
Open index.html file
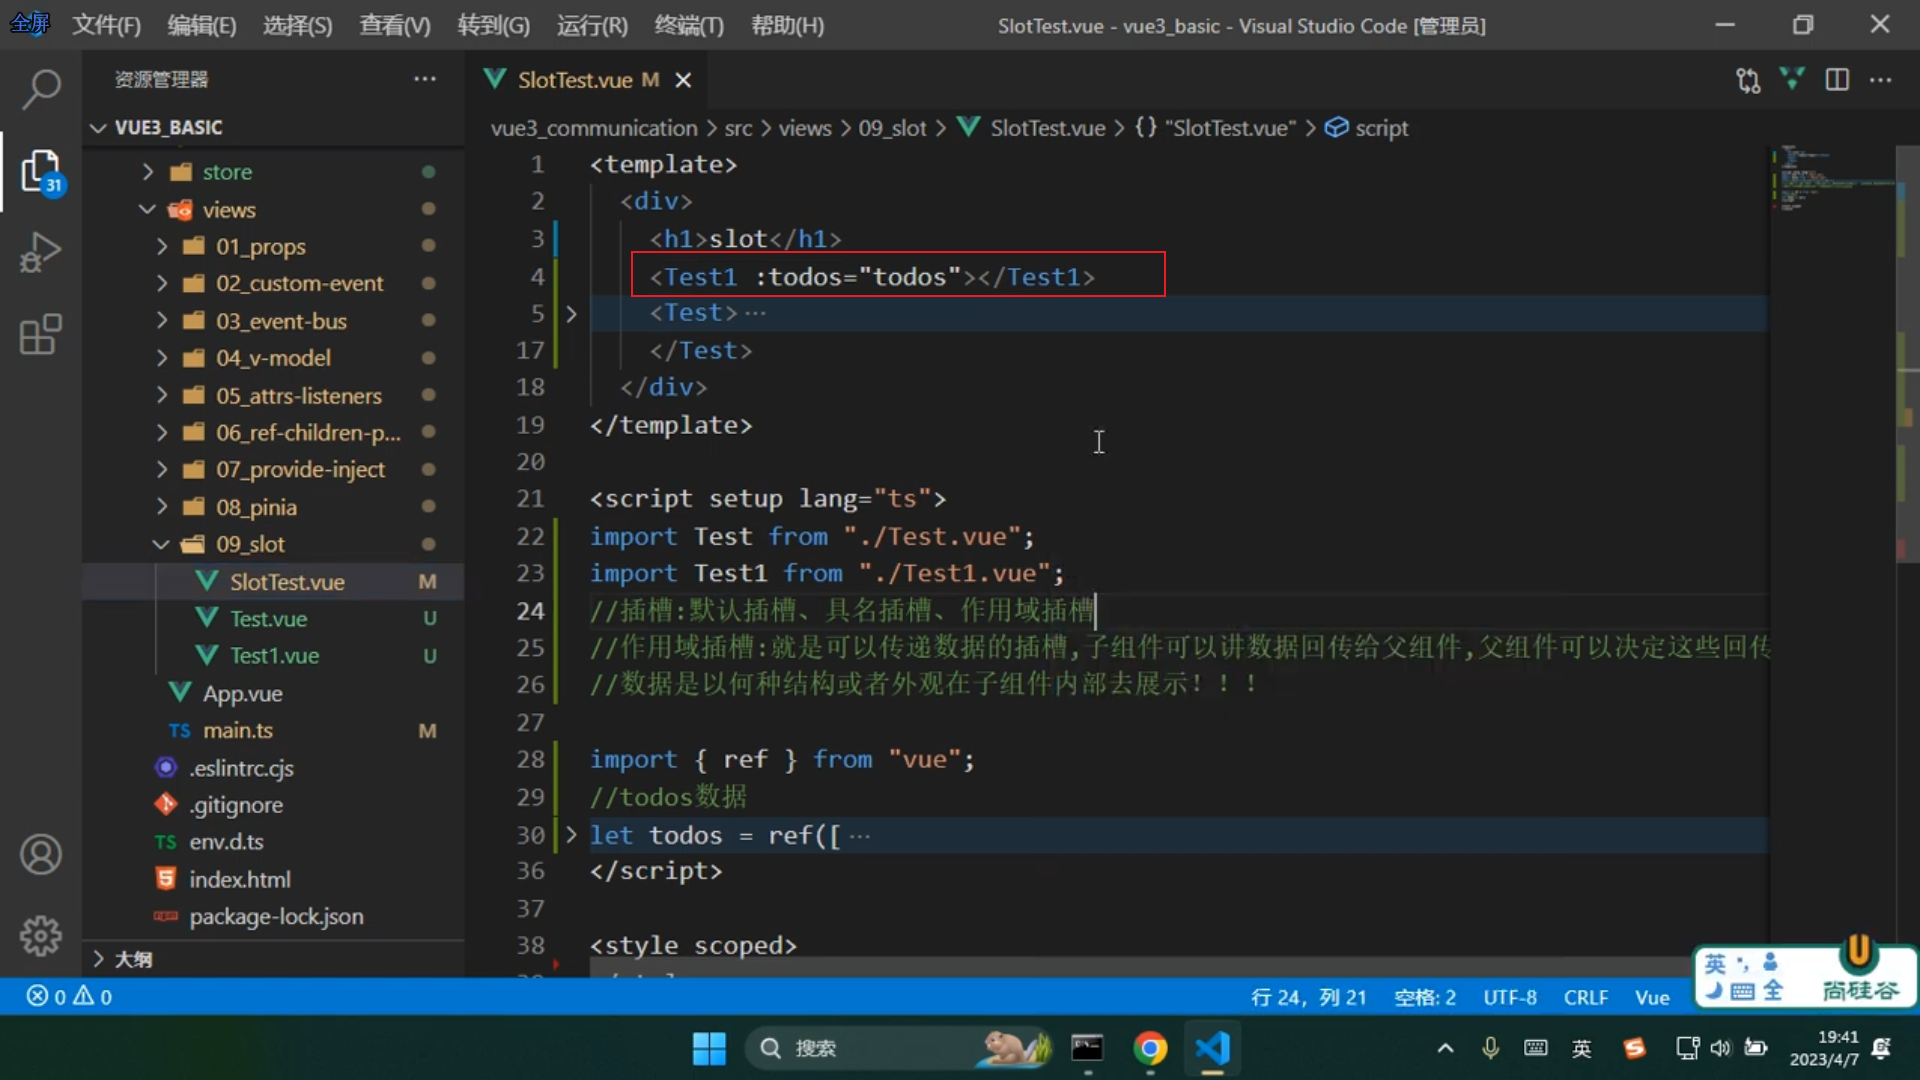click(x=240, y=880)
